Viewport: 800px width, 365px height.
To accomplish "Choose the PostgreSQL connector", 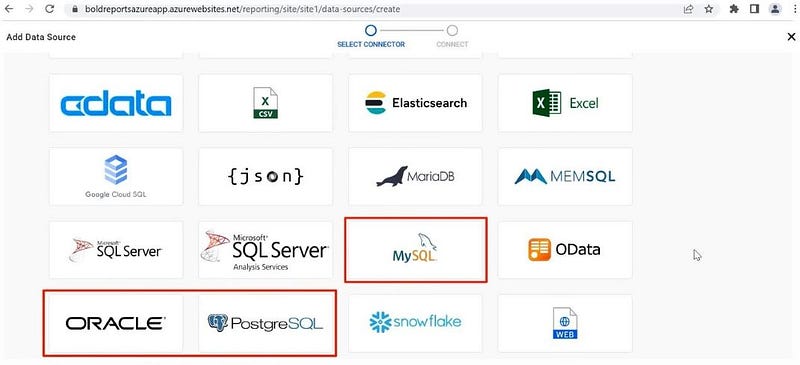I will 265,323.
